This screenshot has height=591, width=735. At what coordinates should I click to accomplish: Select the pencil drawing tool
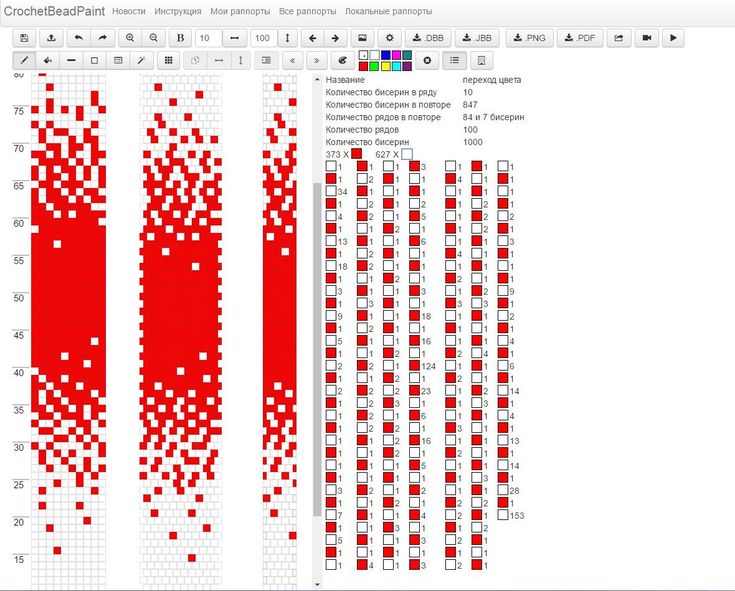25,60
